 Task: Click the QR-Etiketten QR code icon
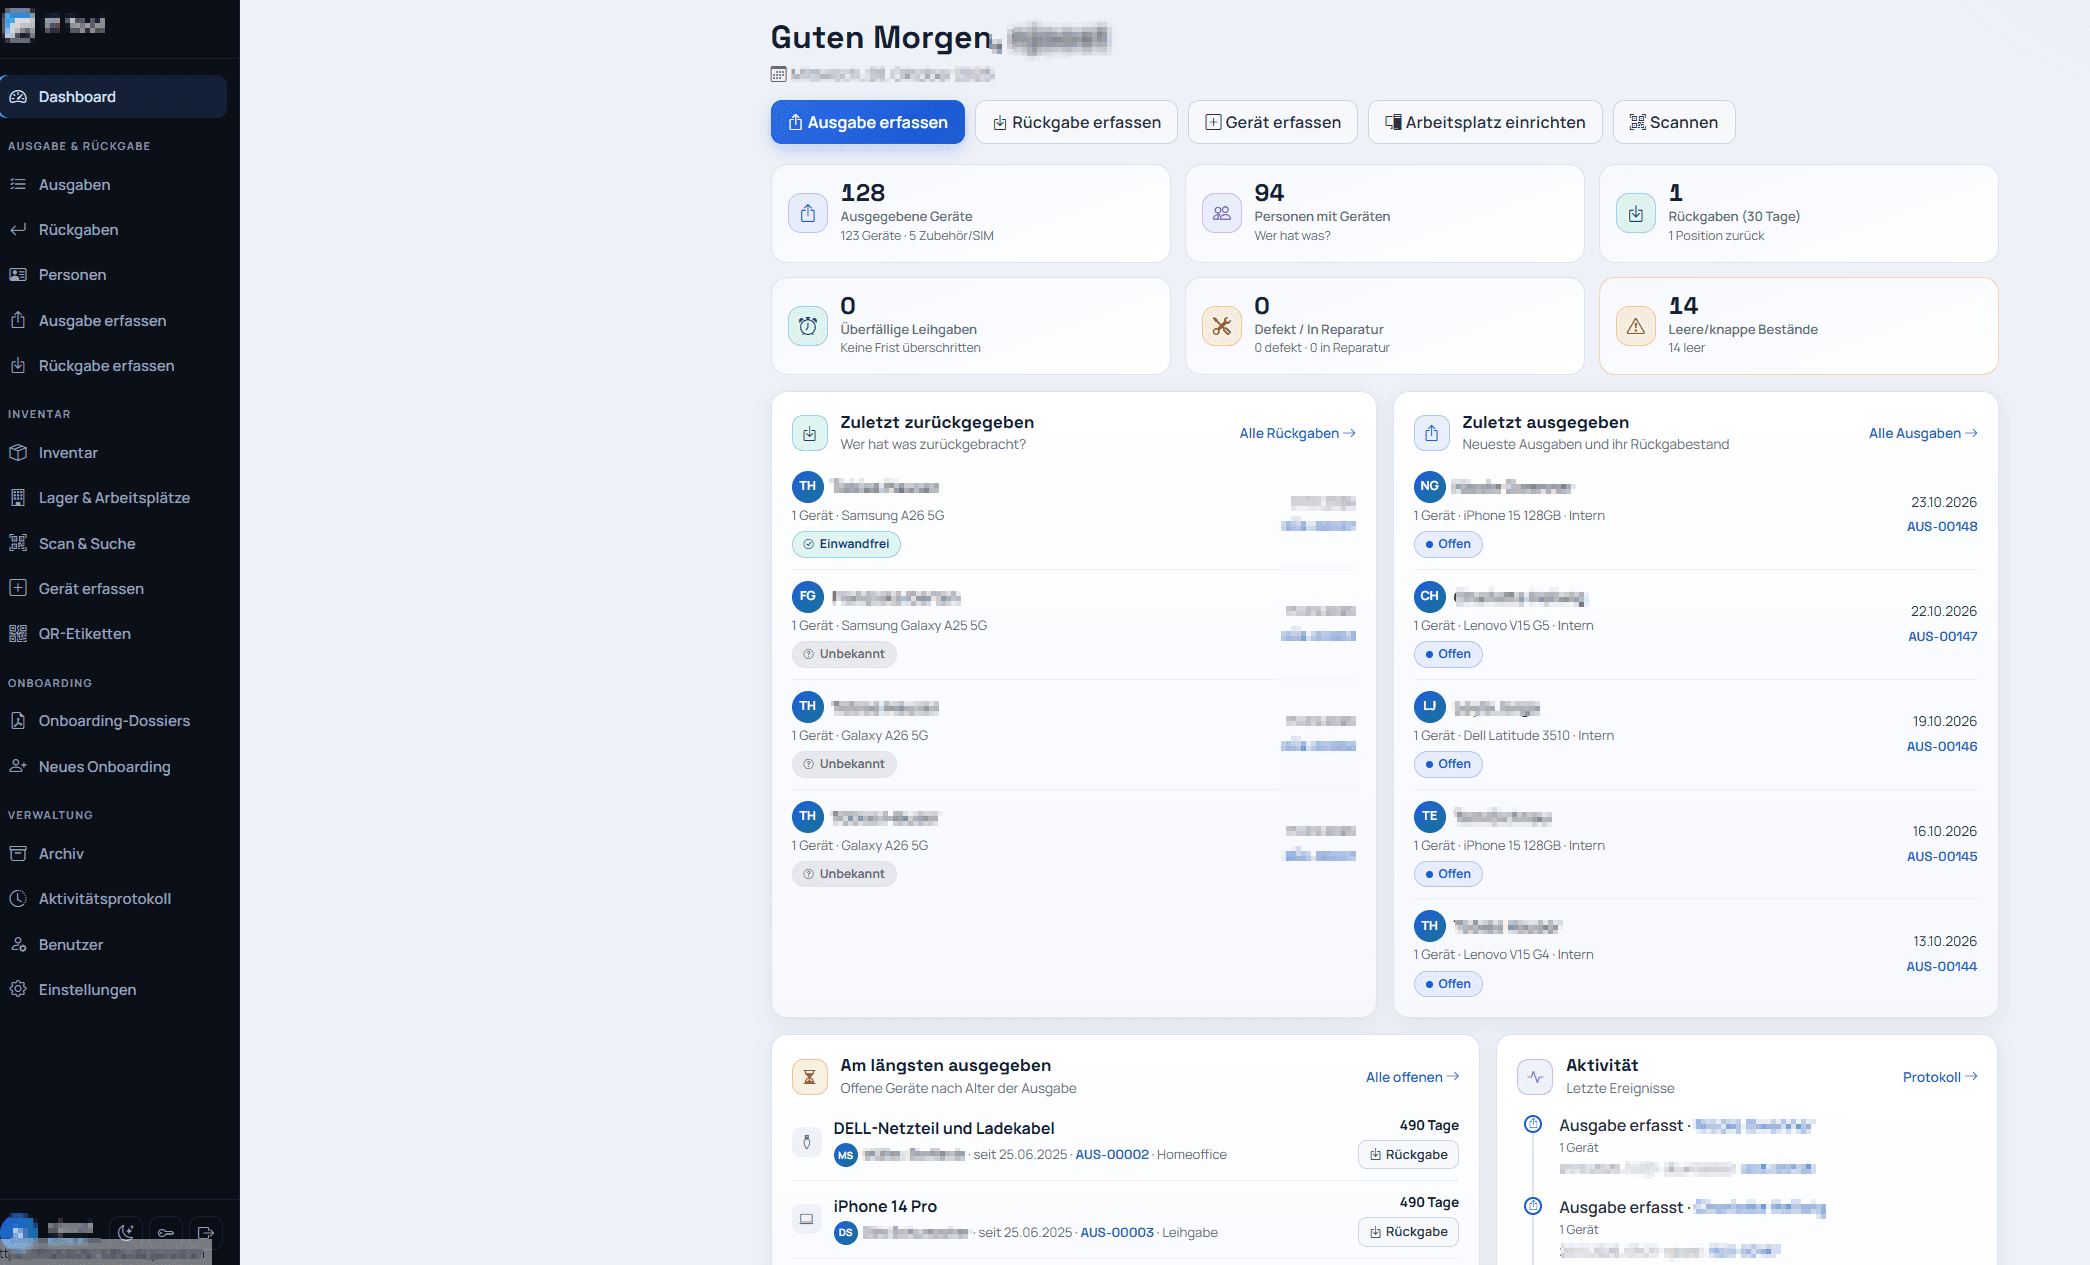point(18,634)
